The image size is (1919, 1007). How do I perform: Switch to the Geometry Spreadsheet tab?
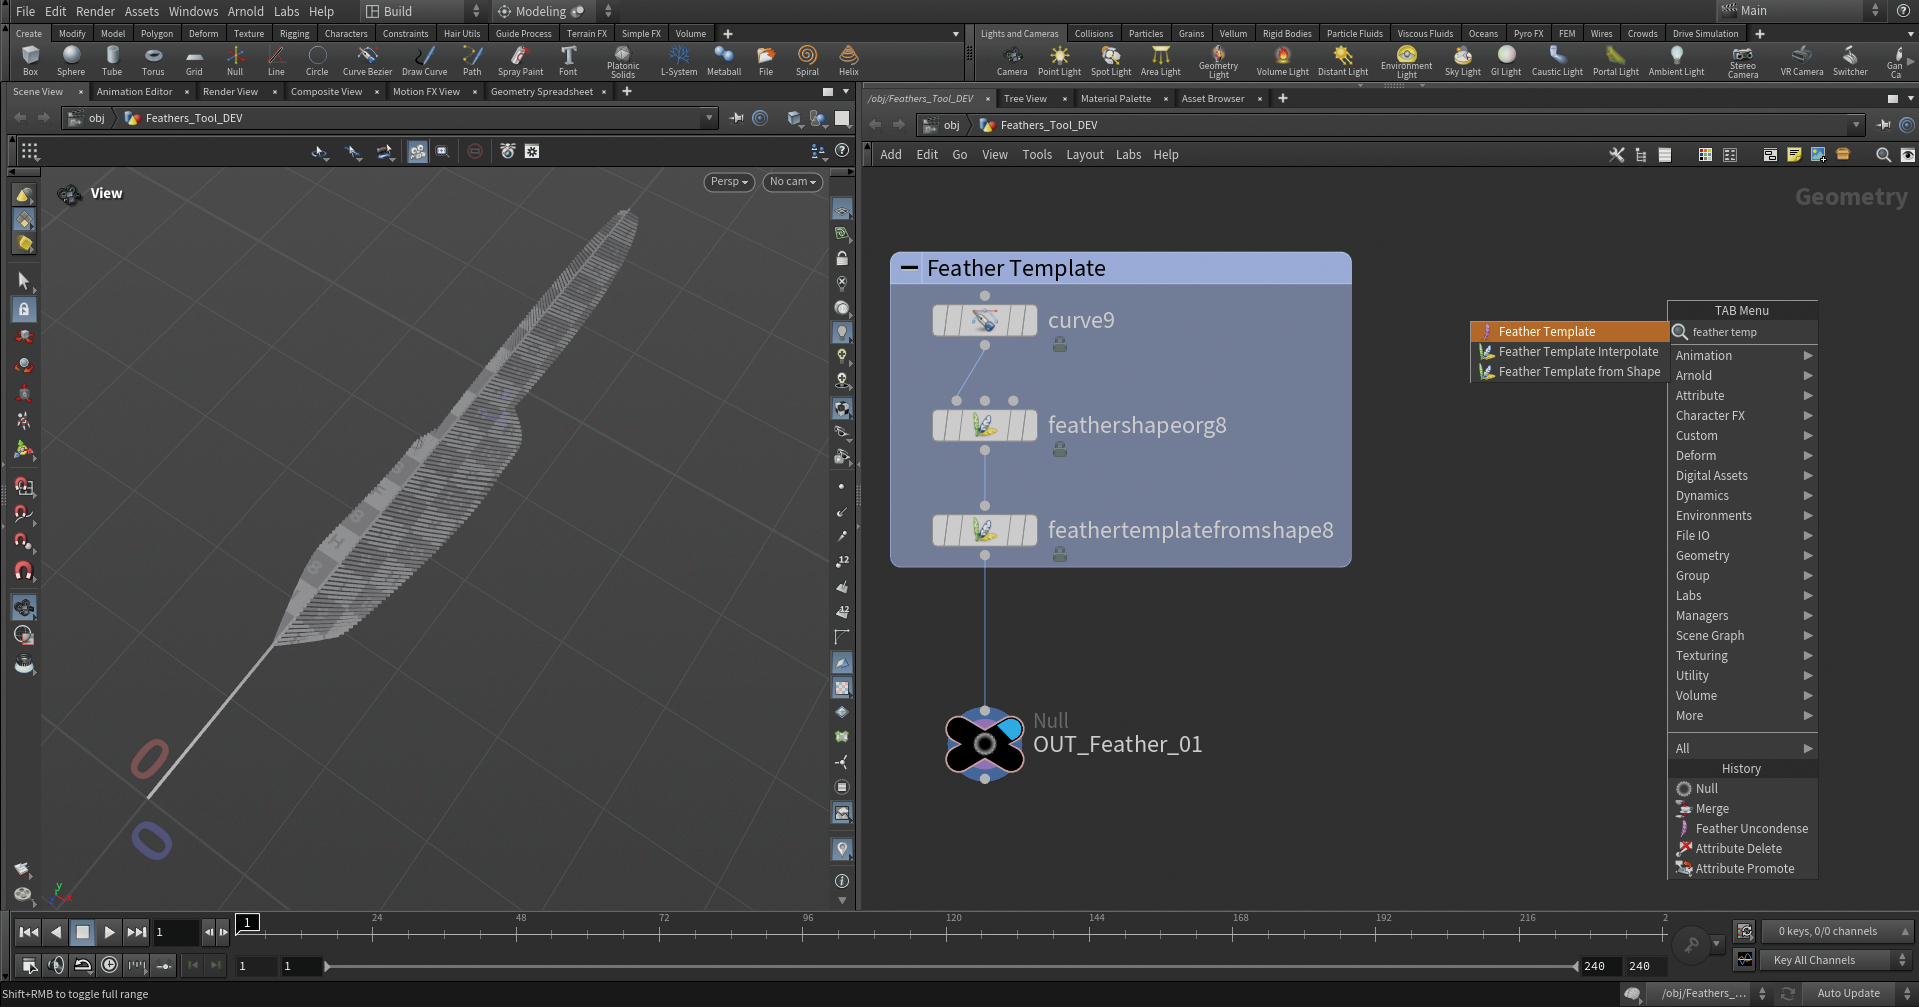(542, 92)
